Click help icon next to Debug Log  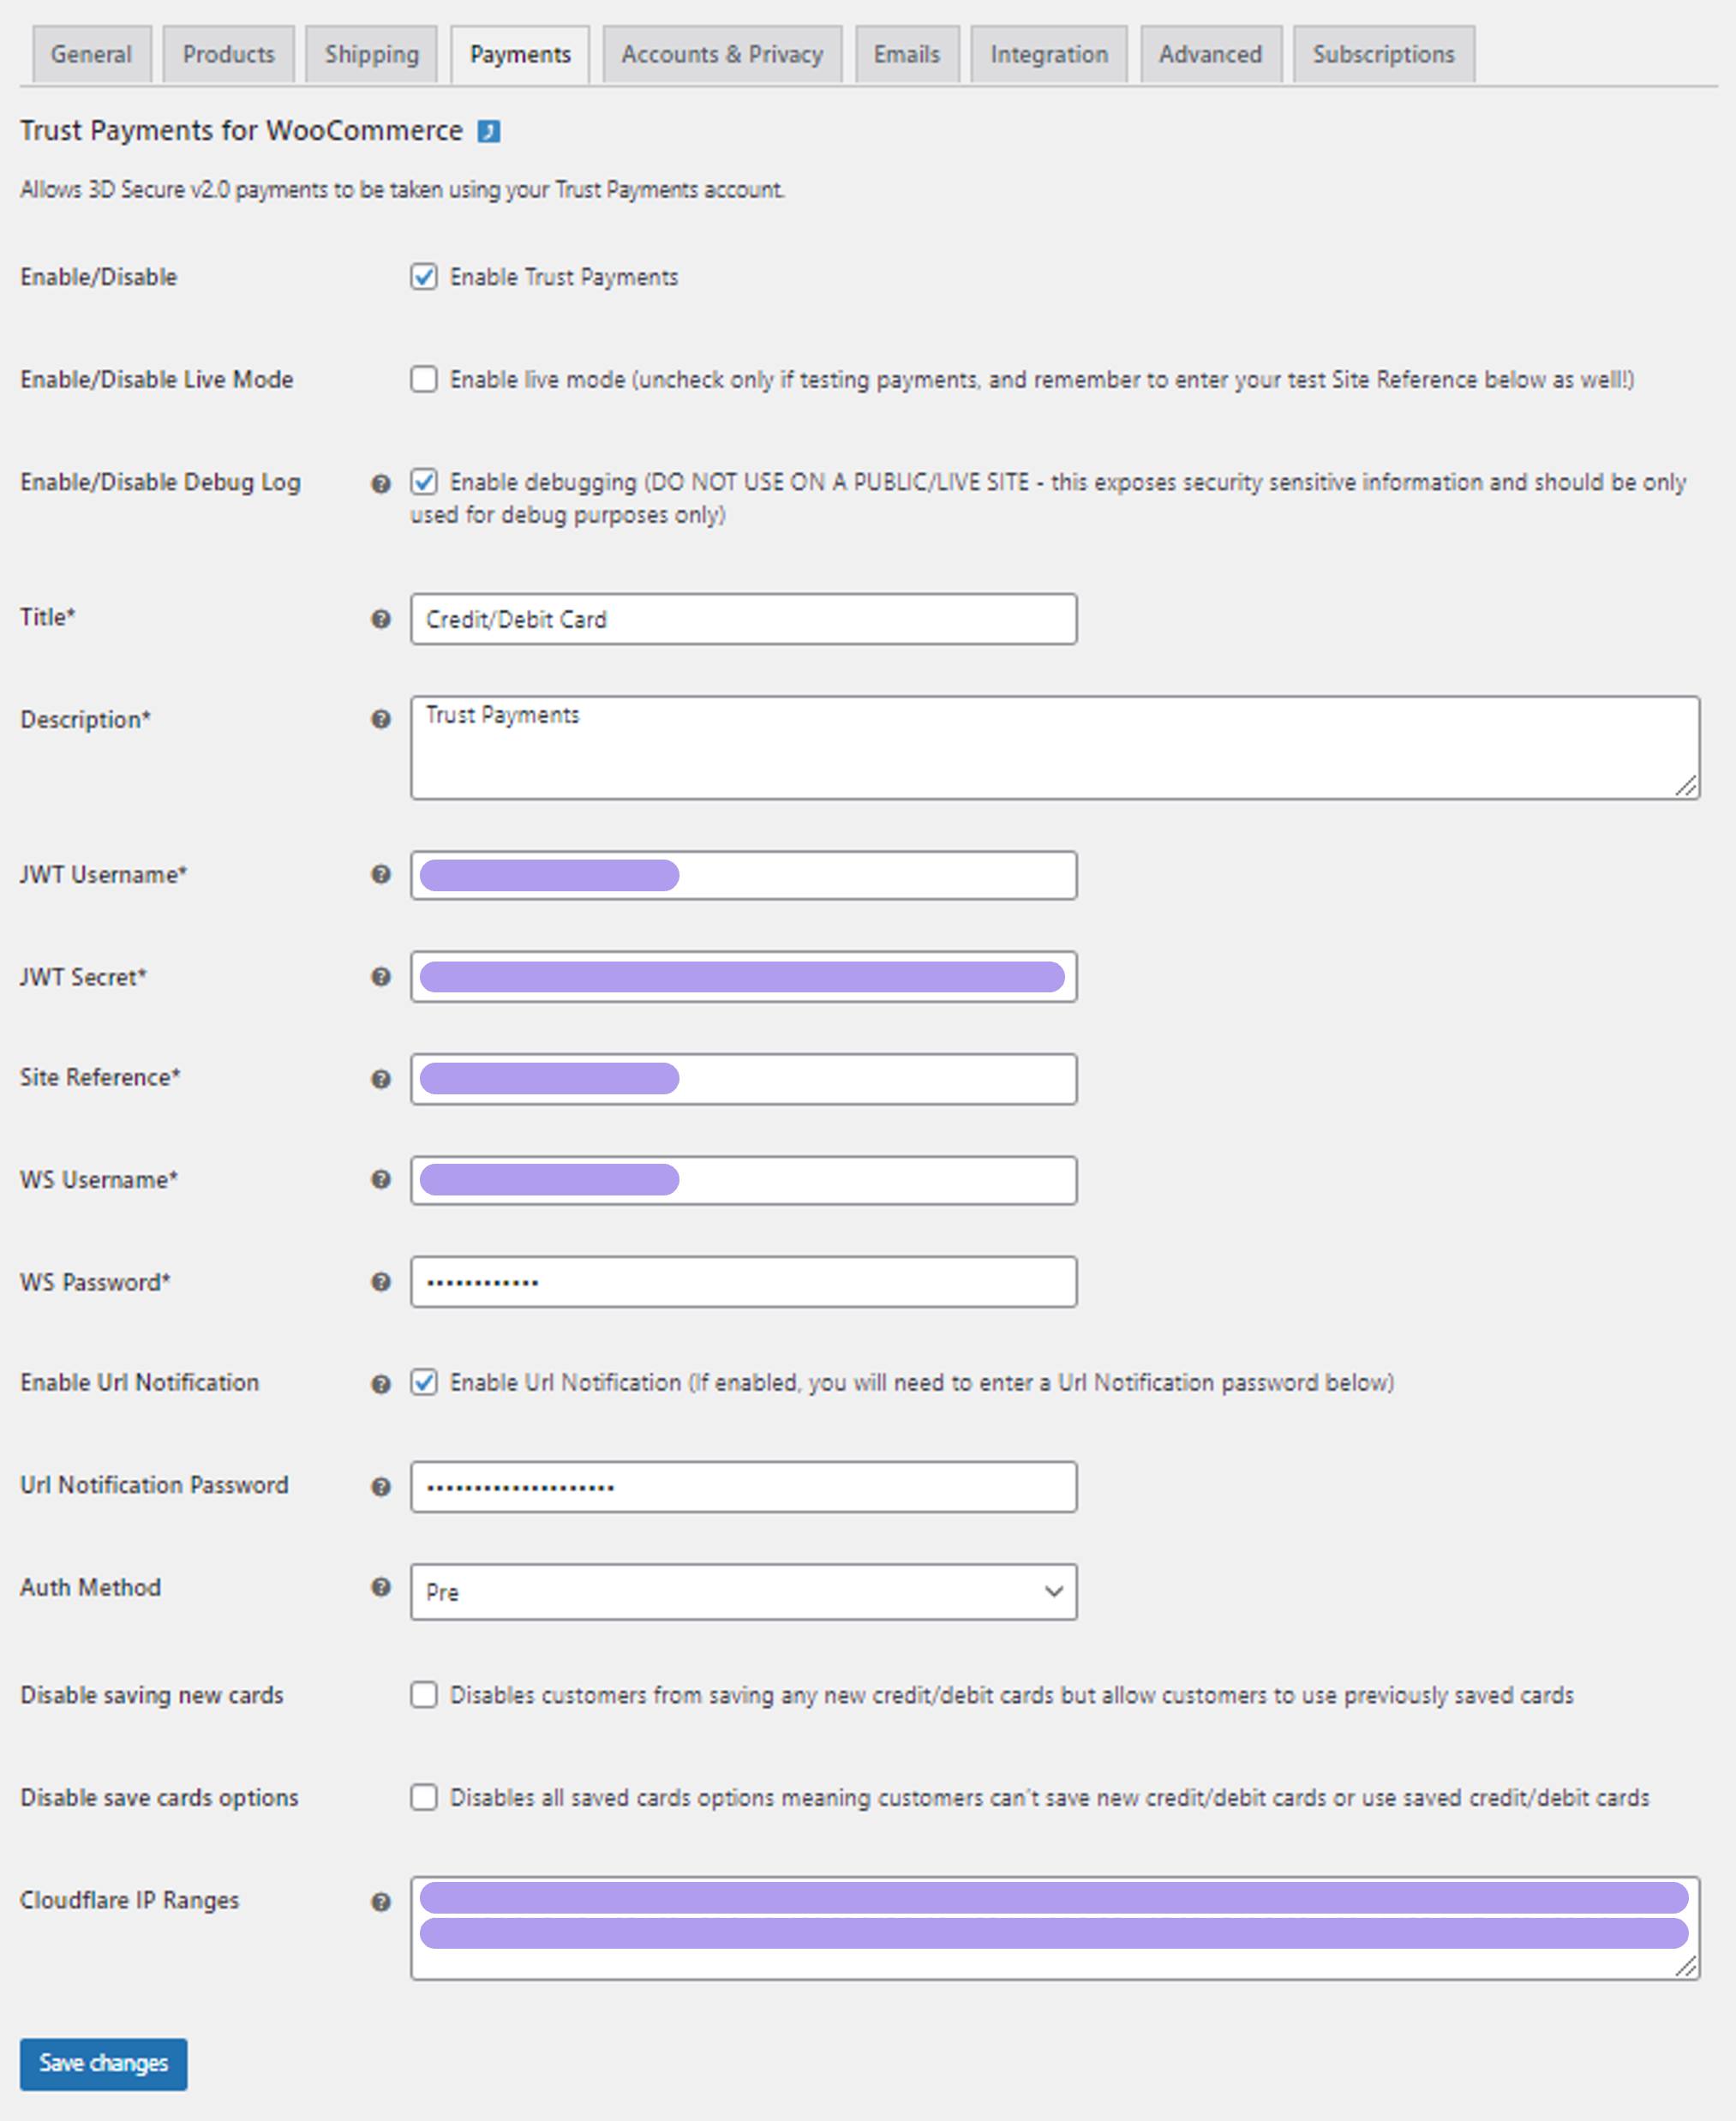(x=380, y=484)
